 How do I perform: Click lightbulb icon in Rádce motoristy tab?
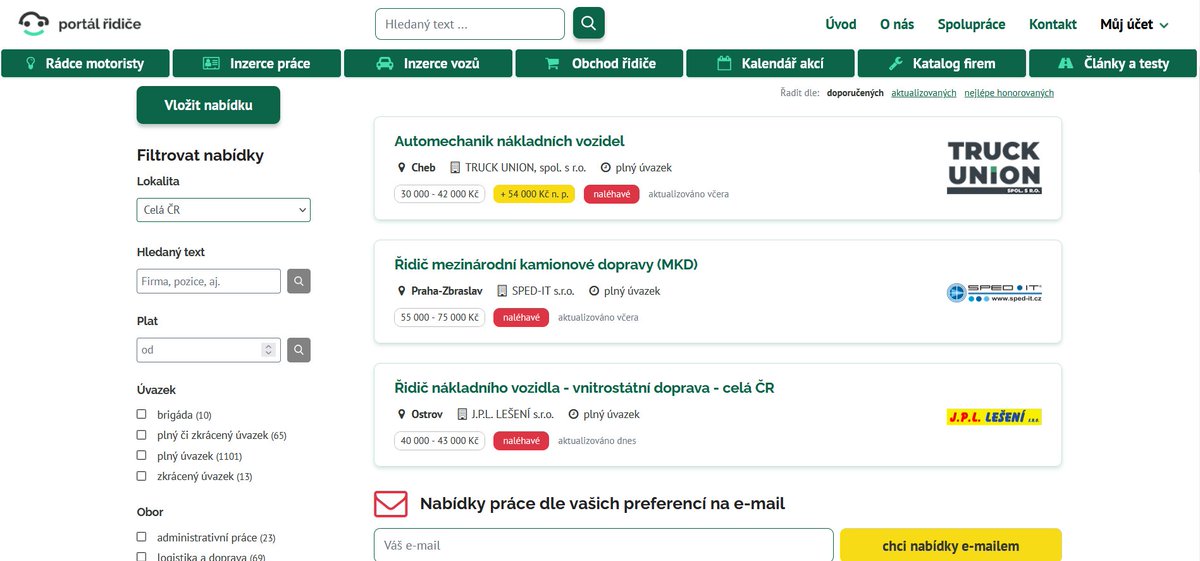point(31,63)
